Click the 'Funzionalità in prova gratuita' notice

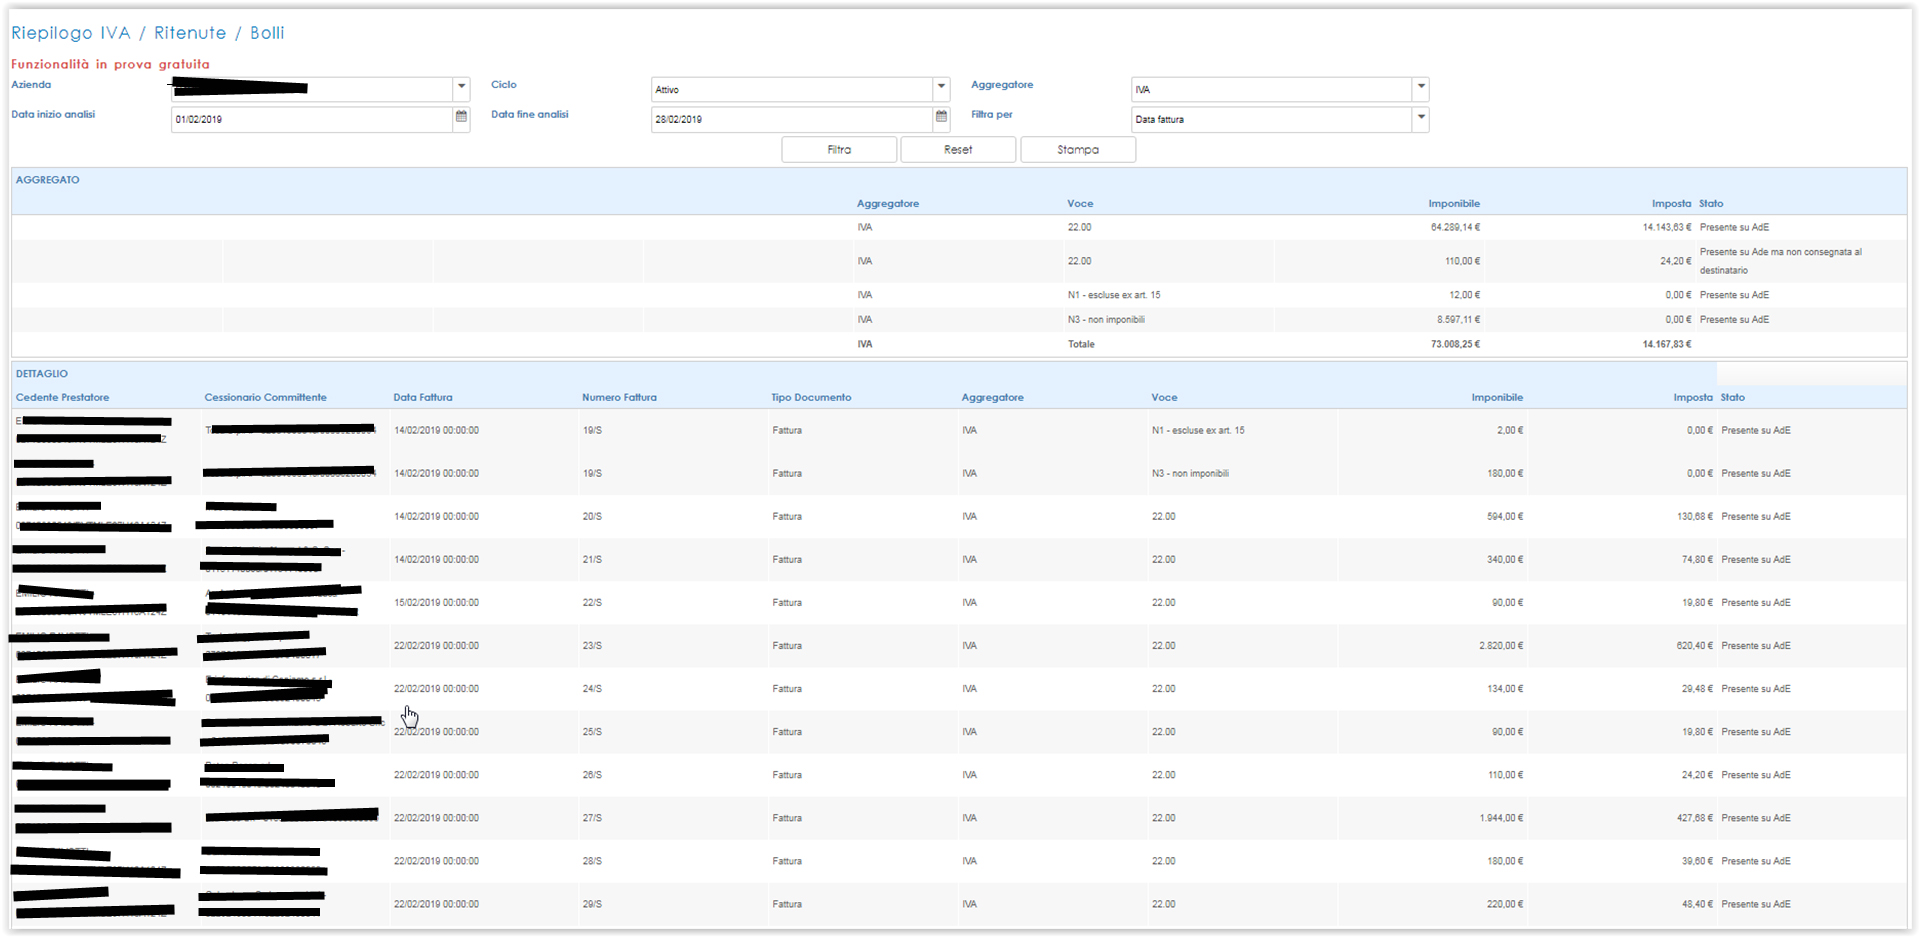110,64
